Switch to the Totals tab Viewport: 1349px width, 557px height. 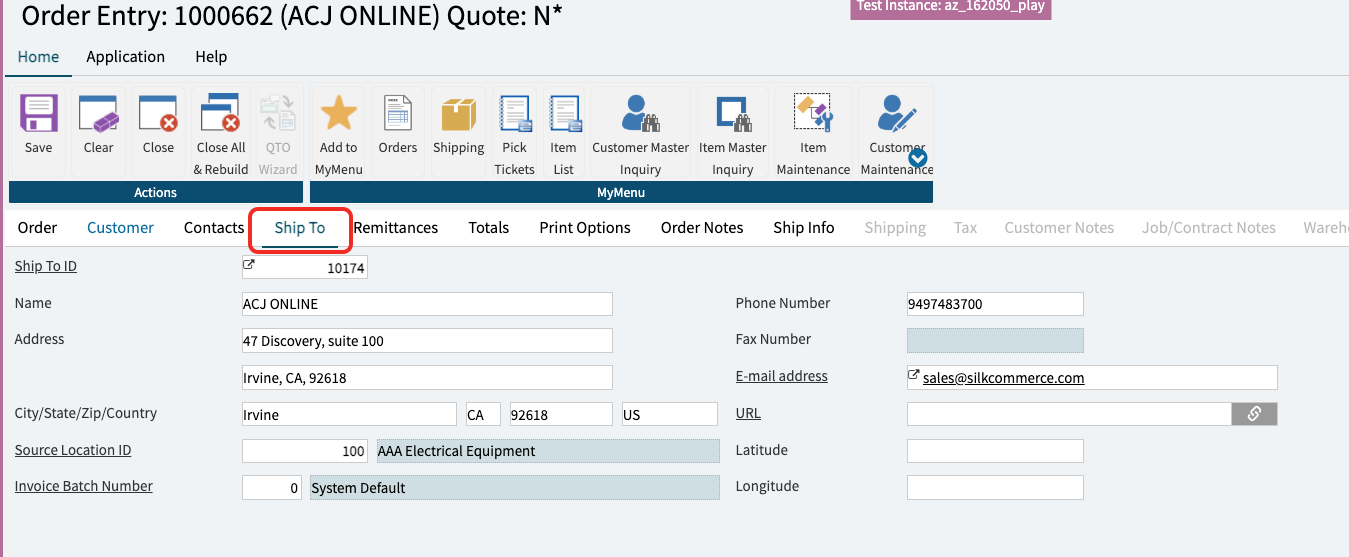[488, 228]
